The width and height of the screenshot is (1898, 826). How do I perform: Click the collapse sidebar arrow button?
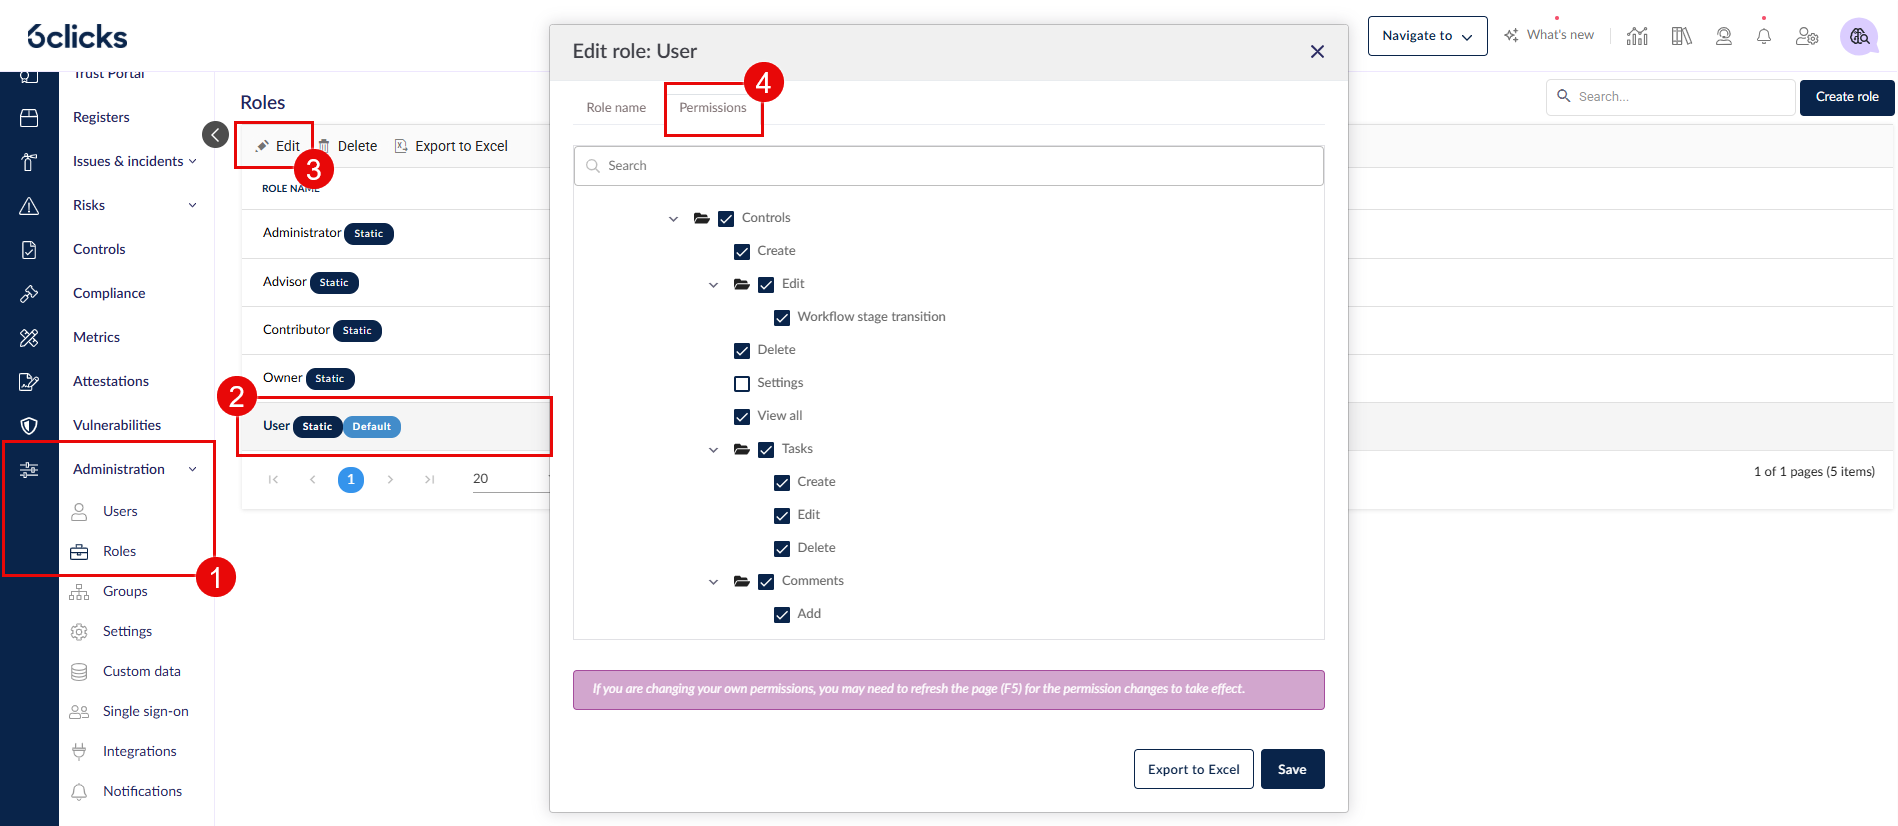(x=215, y=134)
